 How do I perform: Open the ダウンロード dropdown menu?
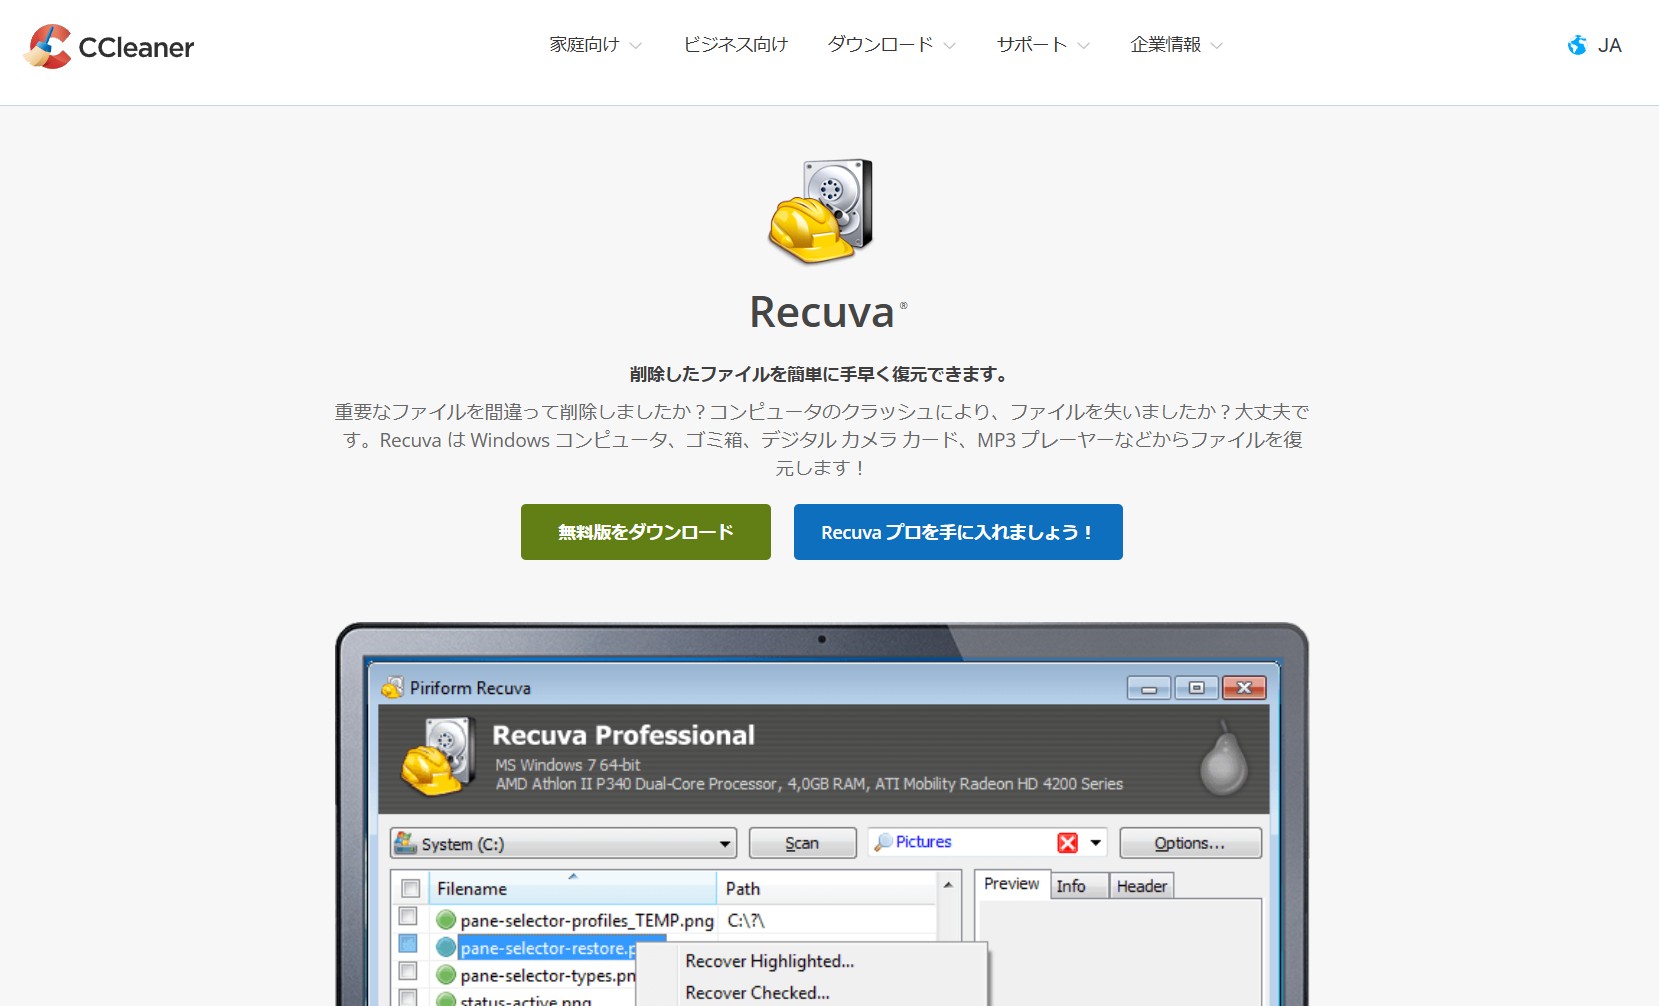click(x=891, y=45)
